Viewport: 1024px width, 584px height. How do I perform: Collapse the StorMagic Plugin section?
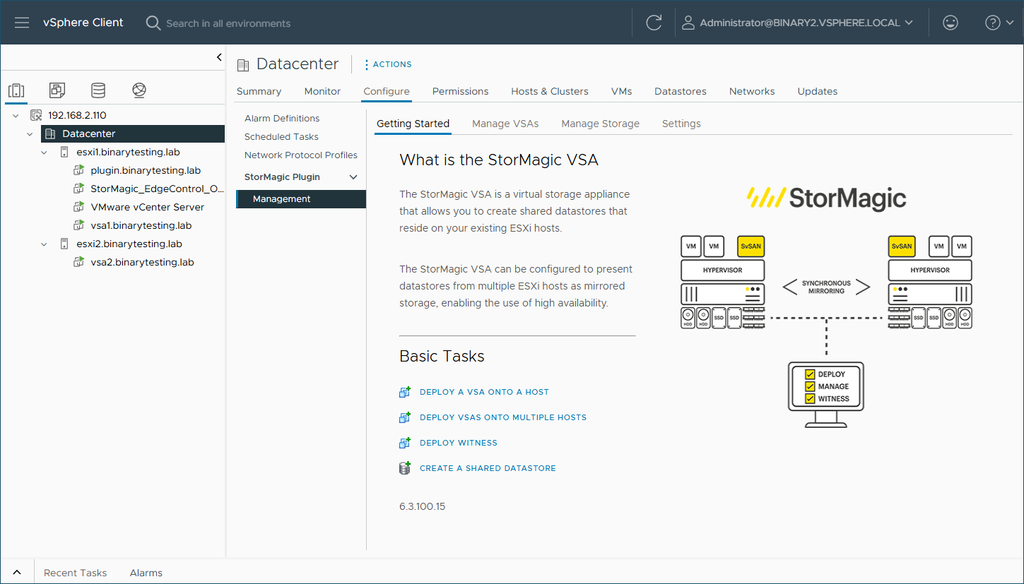coord(353,177)
